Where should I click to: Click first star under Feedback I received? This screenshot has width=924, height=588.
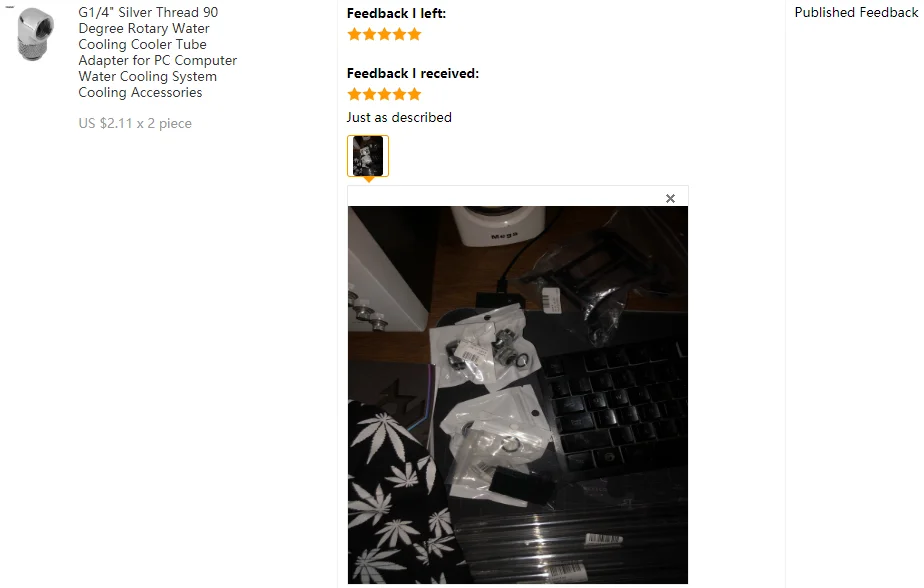pyautogui.click(x=354, y=94)
